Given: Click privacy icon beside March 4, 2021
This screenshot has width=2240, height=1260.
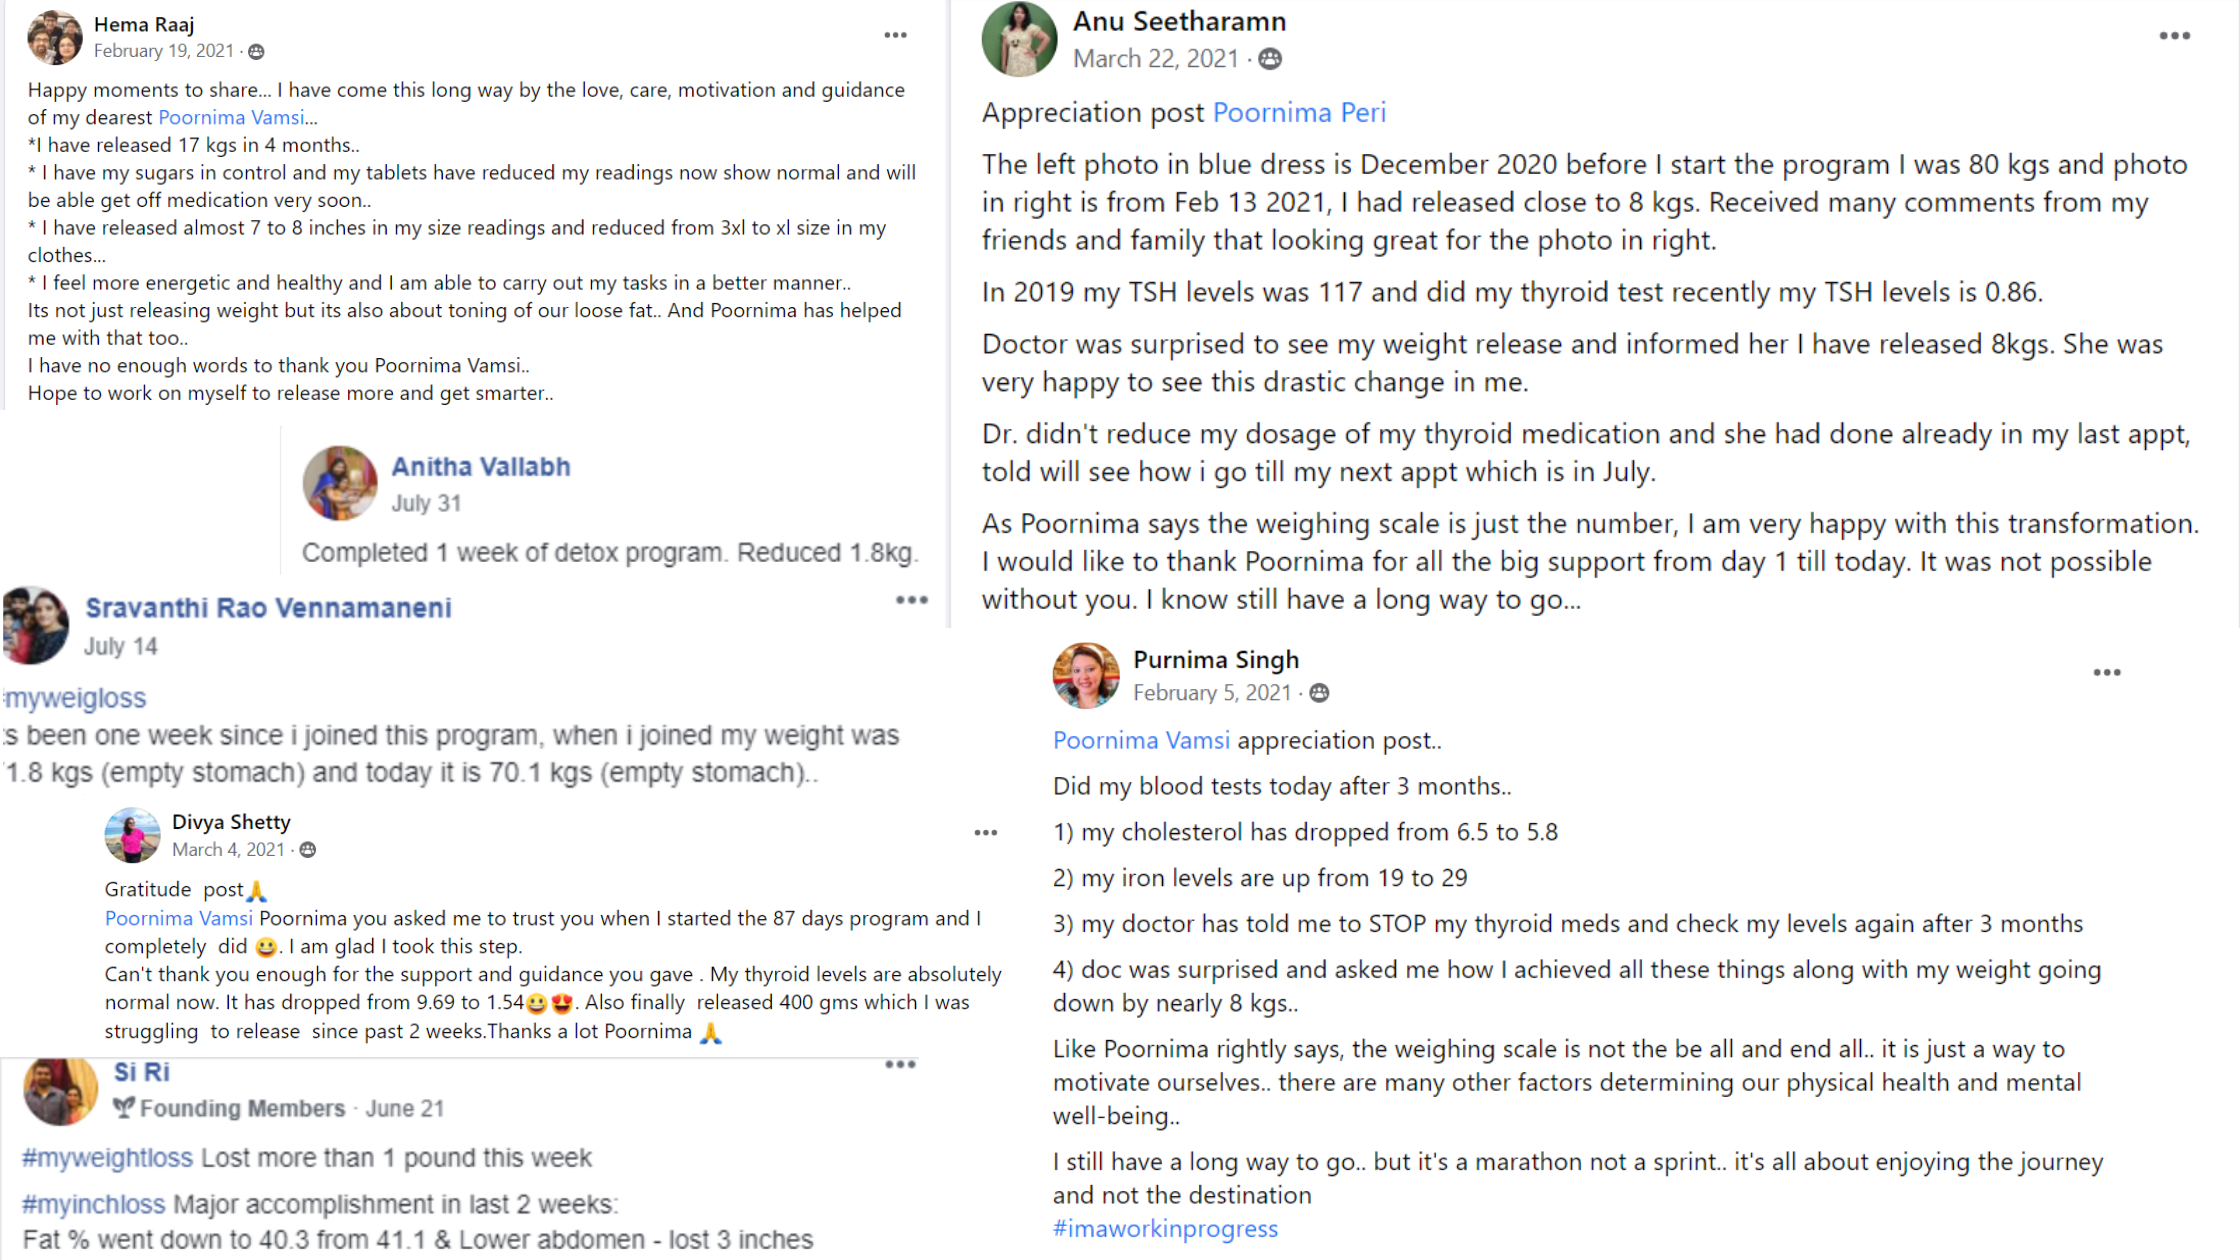Looking at the screenshot, I should pyautogui.click(x=308, y=850).
